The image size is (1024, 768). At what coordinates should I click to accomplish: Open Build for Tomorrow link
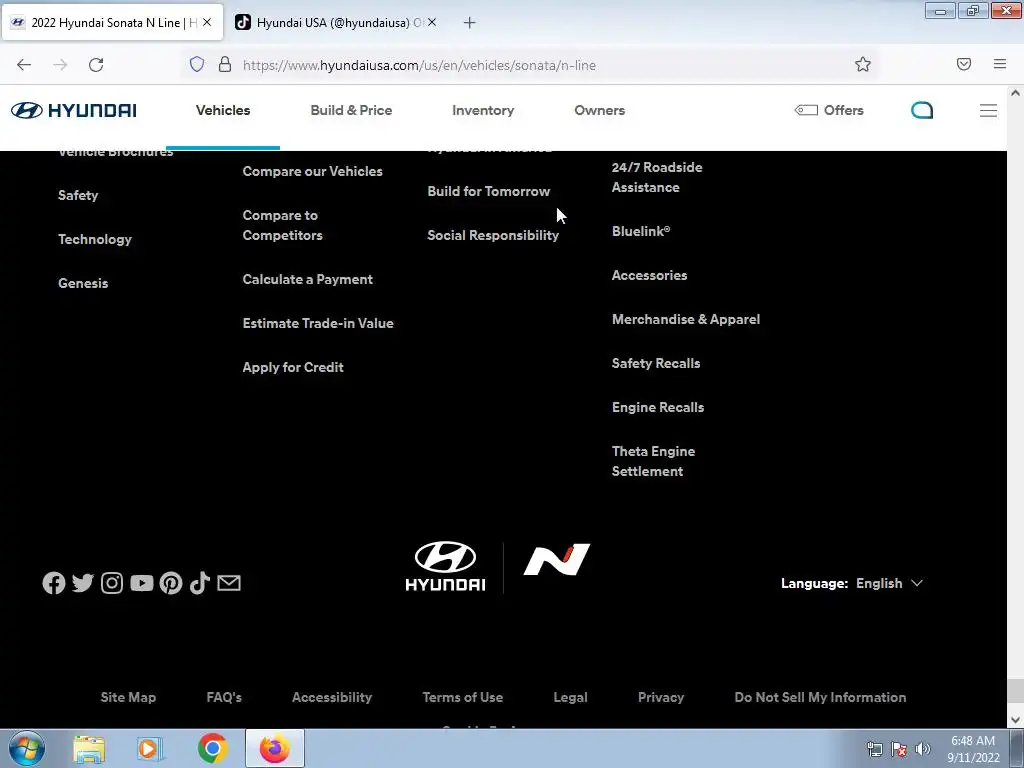click(x=488, y=191)
